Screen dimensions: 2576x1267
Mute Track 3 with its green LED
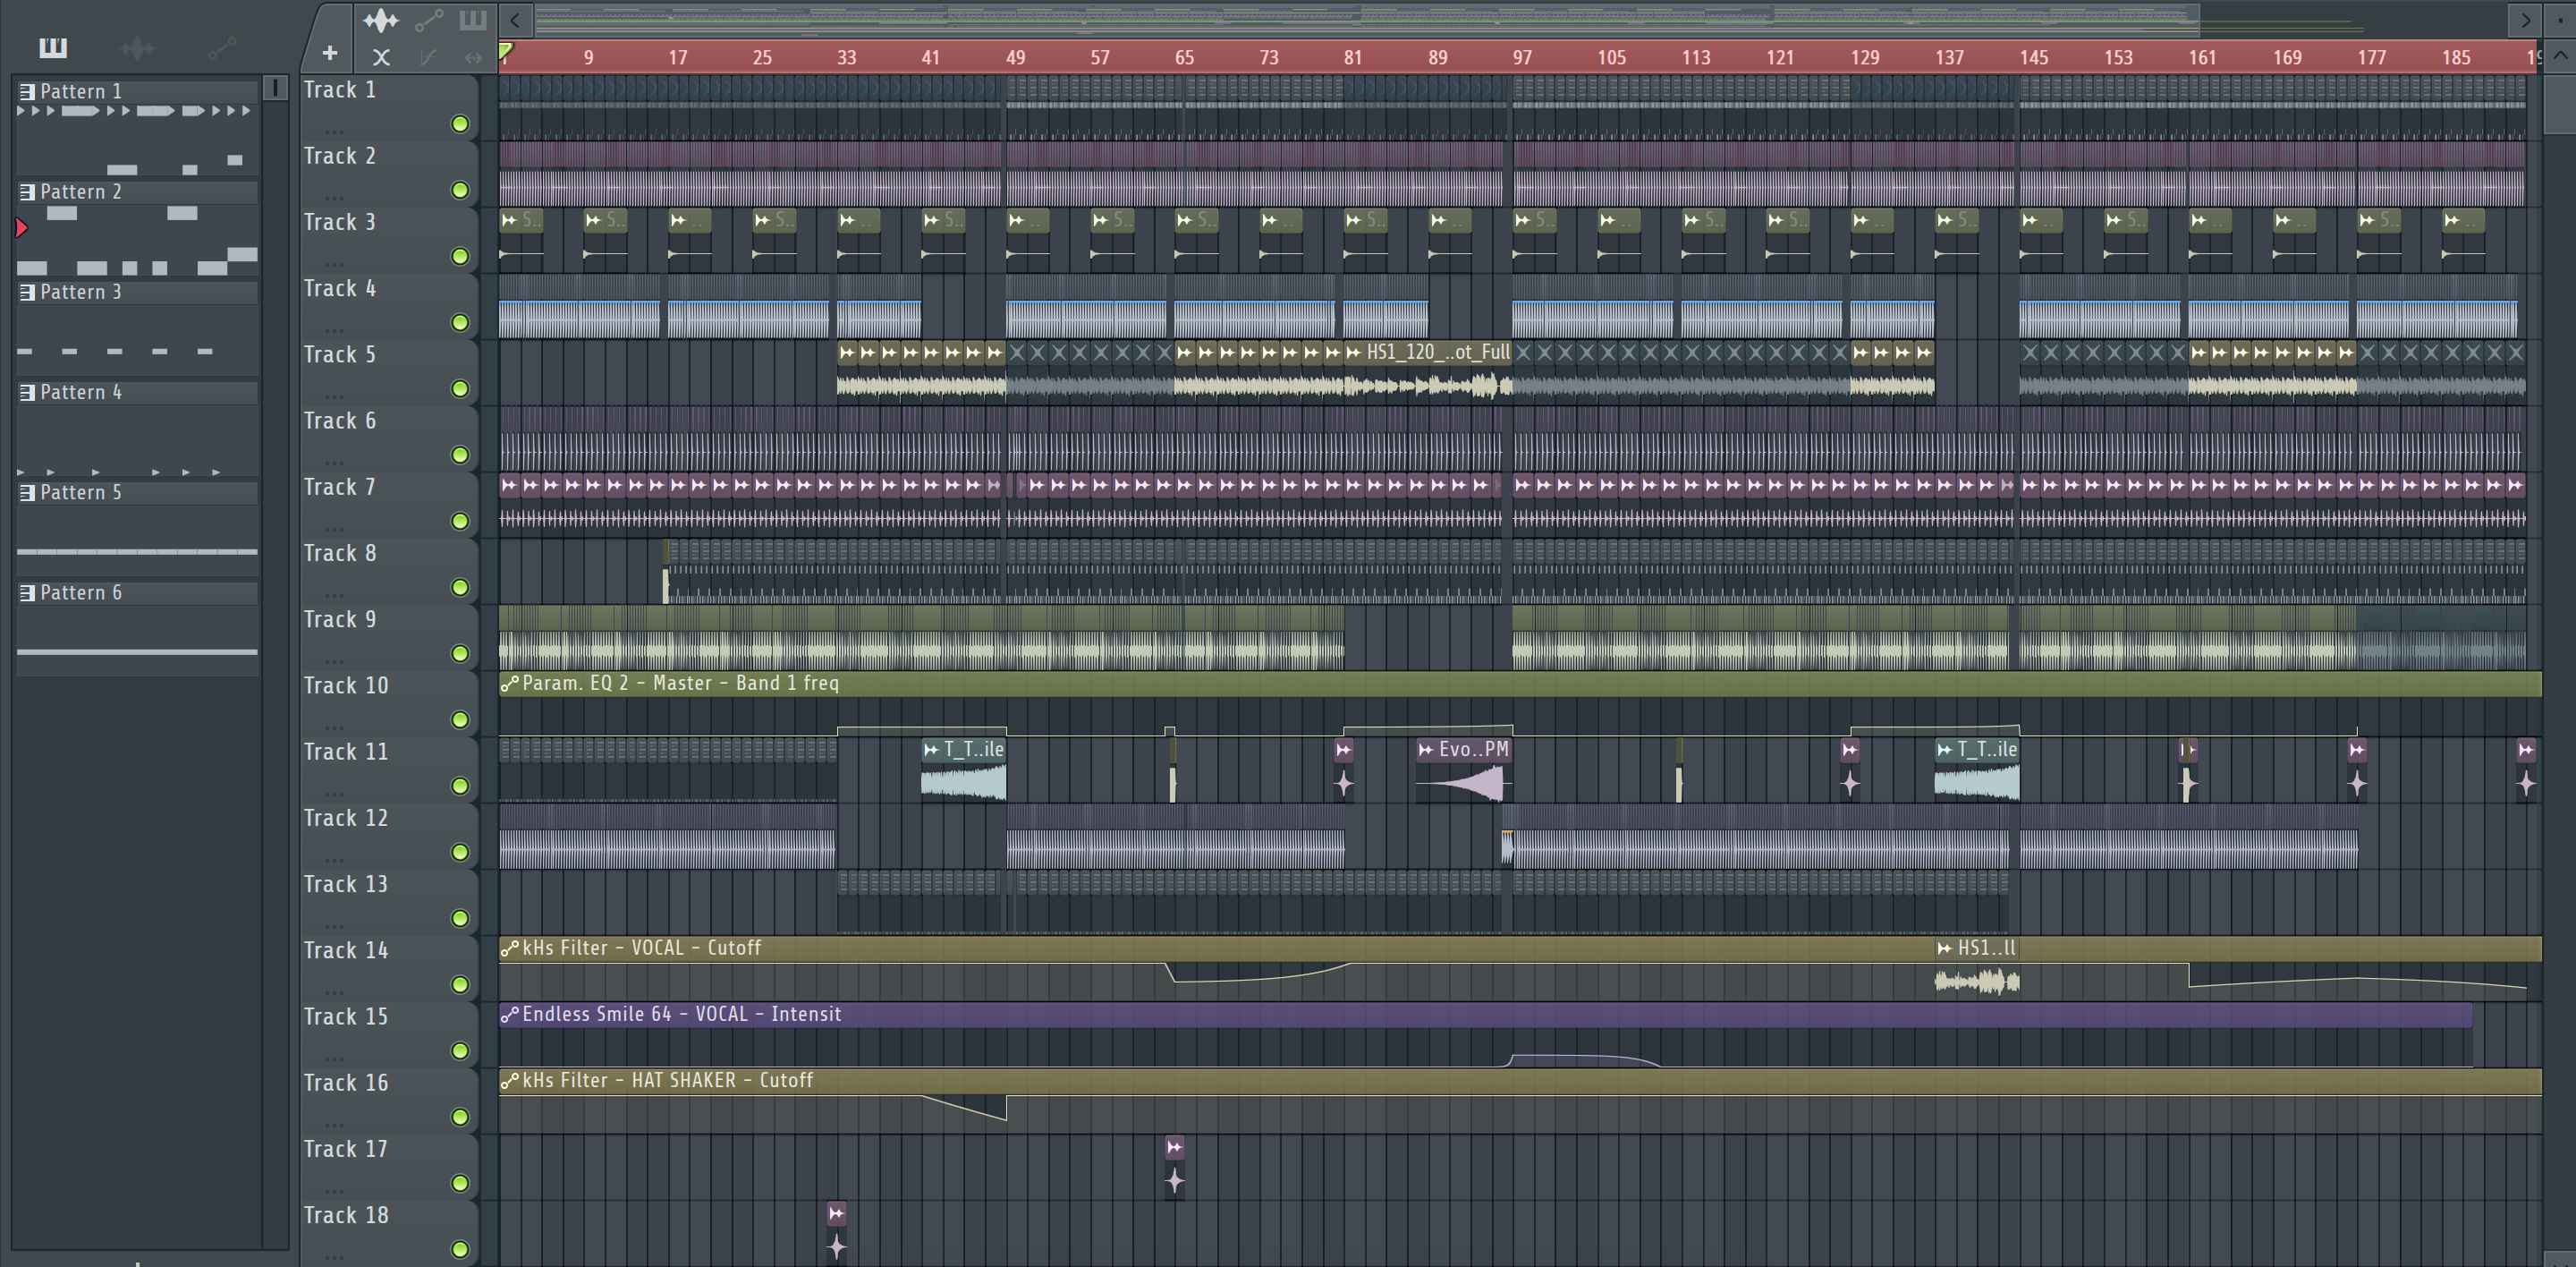click(x=460, y=256)
